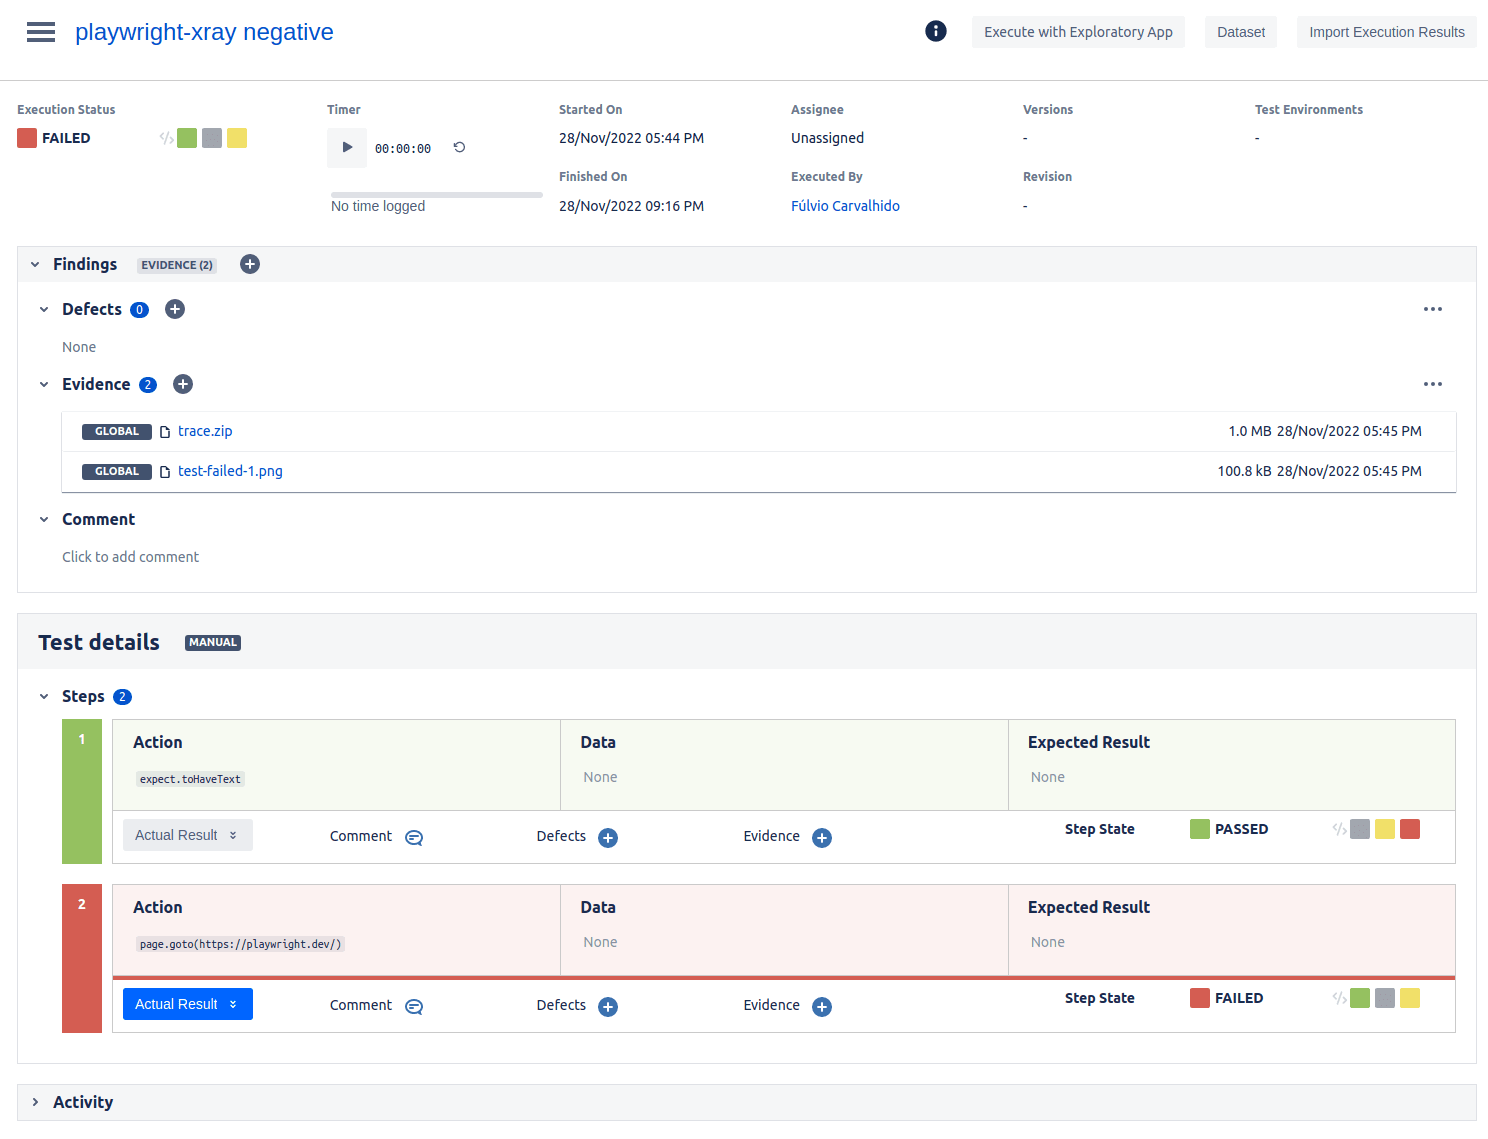Add finding using plus next to Findings

[250, 264]
